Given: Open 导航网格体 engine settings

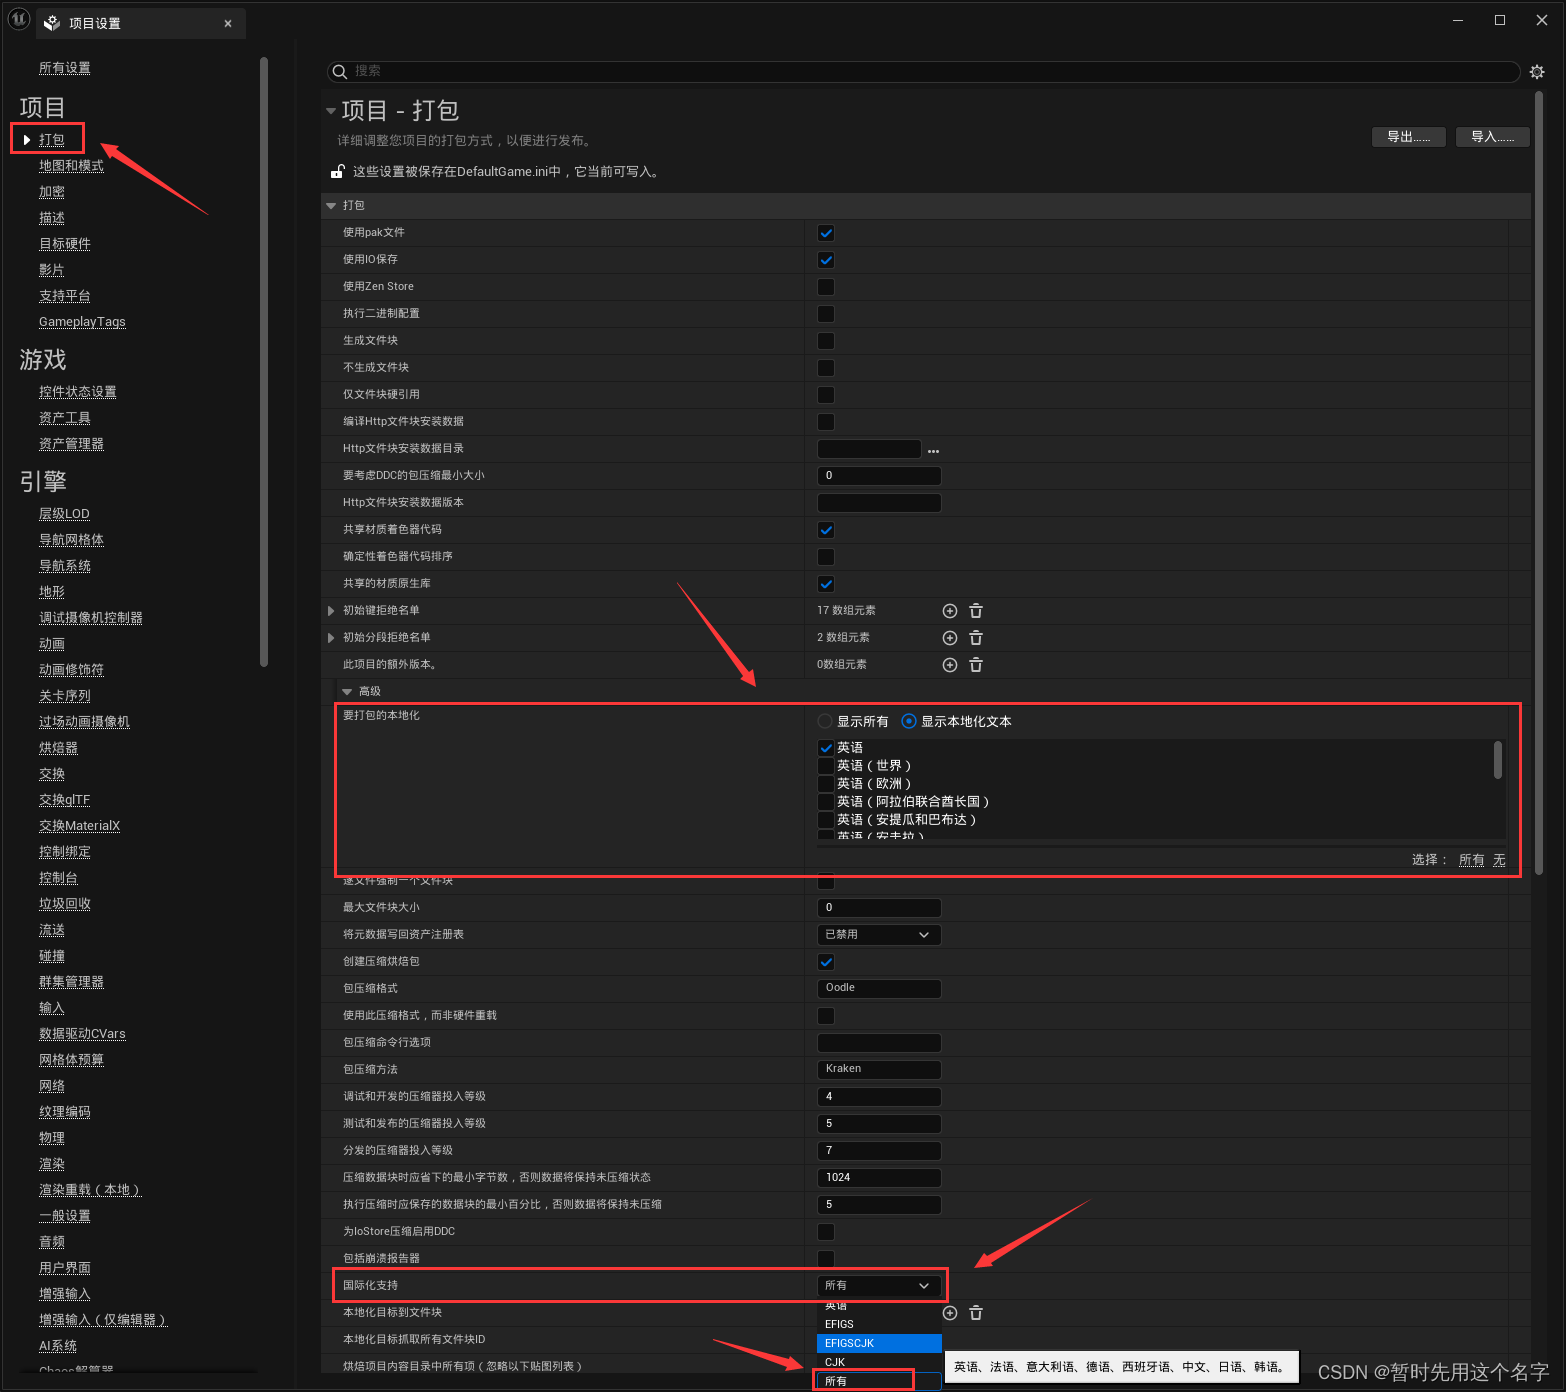Looking at the screenshot, I should pyautogui.click(x=71, y=540).
